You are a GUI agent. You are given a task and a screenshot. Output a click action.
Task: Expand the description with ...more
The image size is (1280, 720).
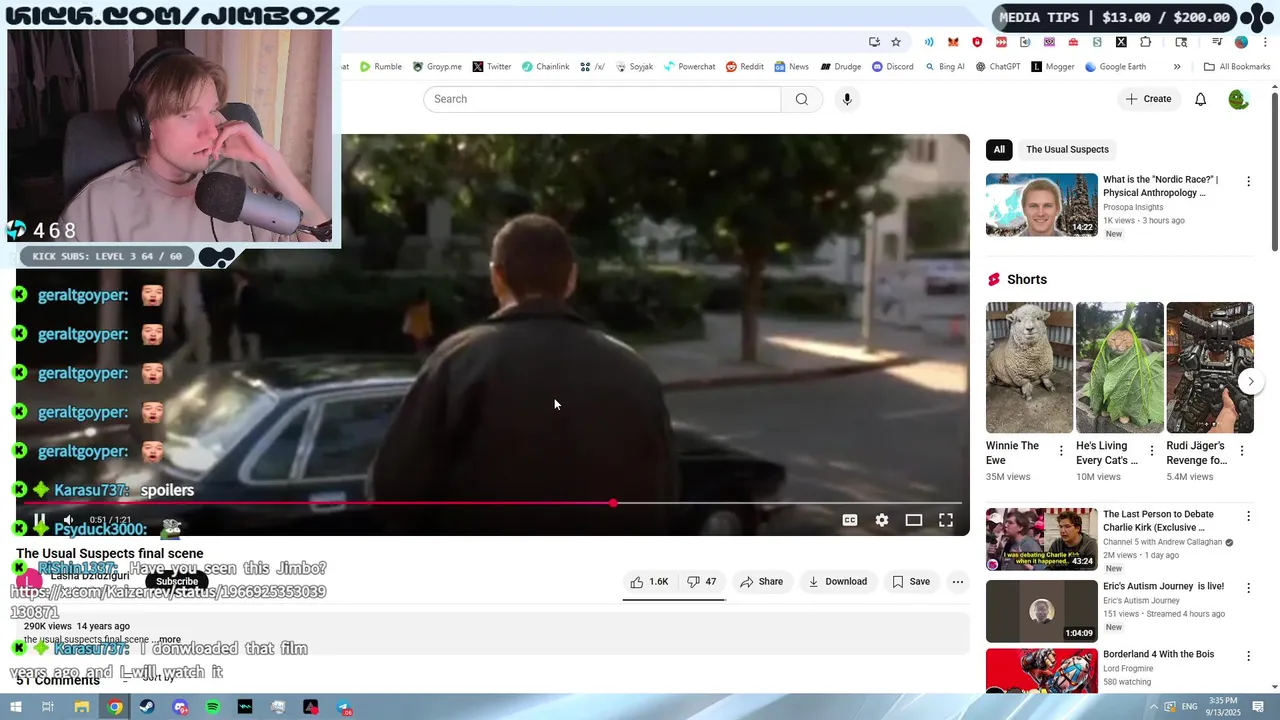(167, 640)
